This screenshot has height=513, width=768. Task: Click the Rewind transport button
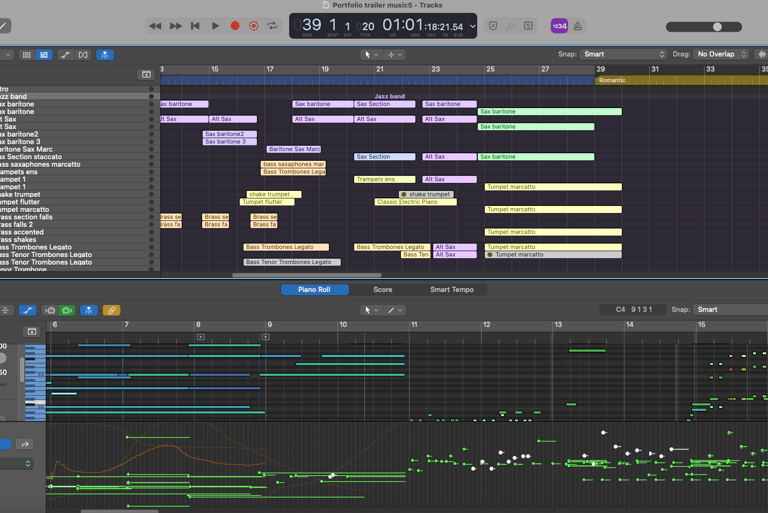click(x=156, y=26)
